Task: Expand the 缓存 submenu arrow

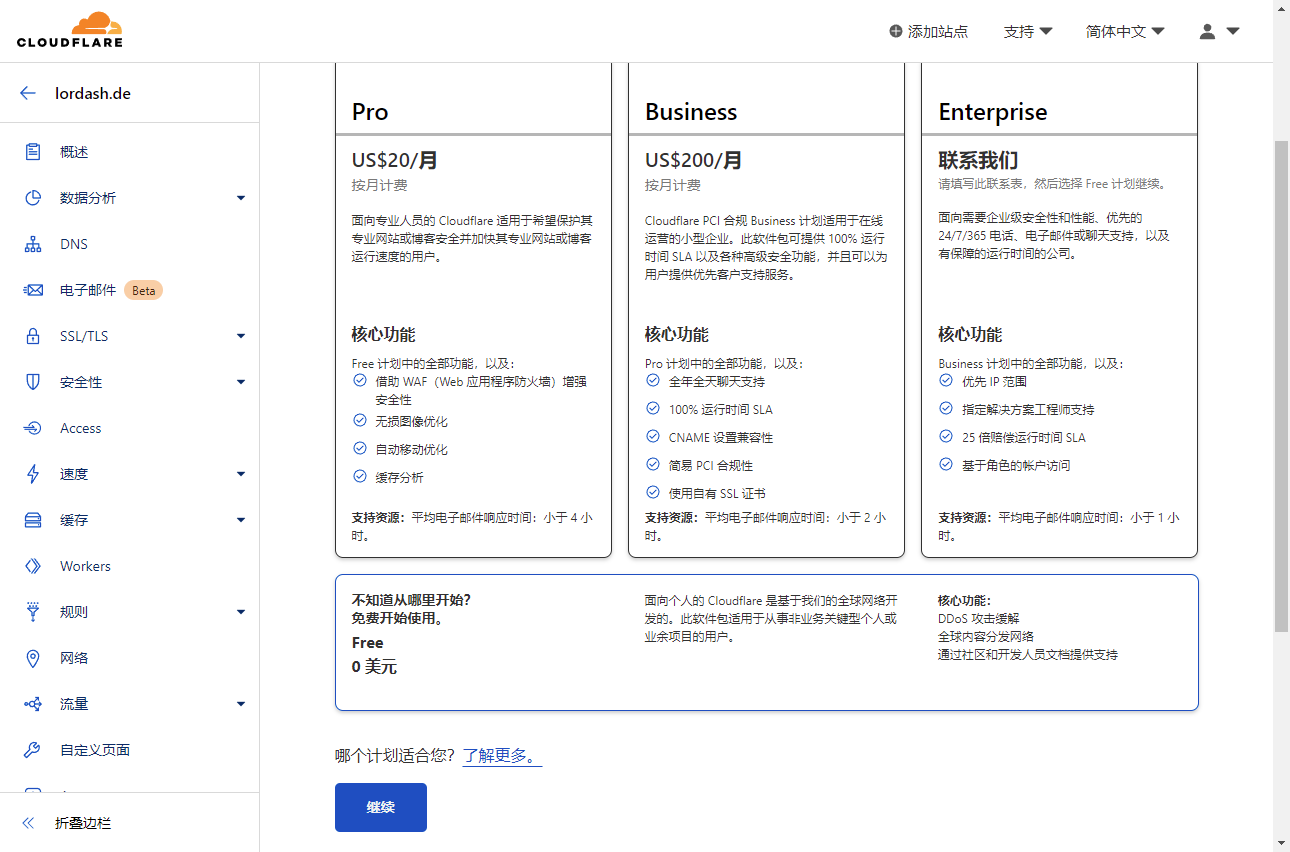Action: tap(241, 520)
